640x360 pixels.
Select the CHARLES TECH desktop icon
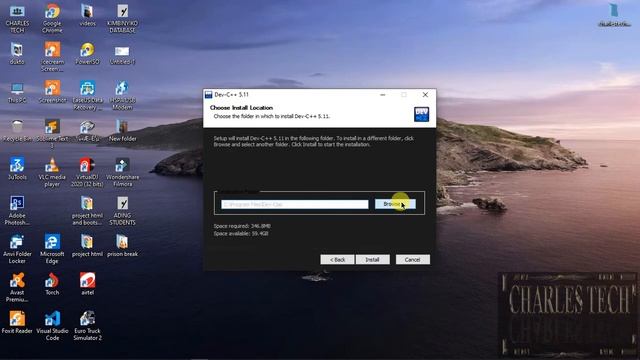click(17, 19)
